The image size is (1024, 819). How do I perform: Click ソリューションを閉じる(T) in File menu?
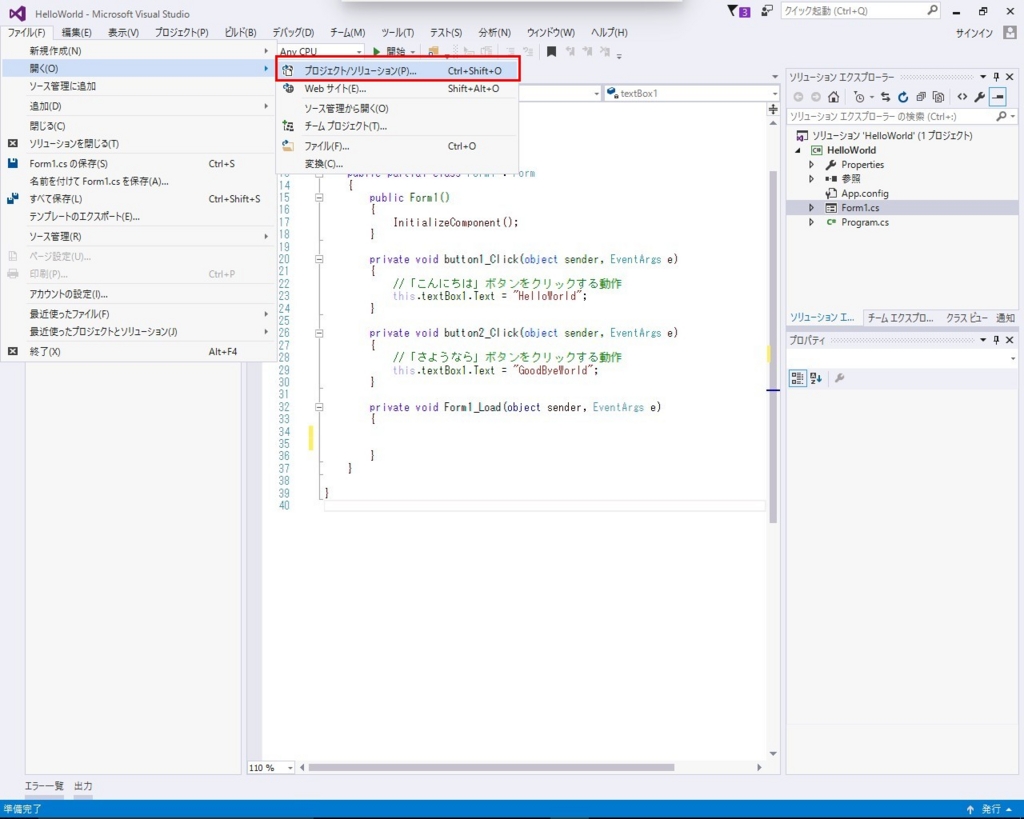click(x=138, y=144)
